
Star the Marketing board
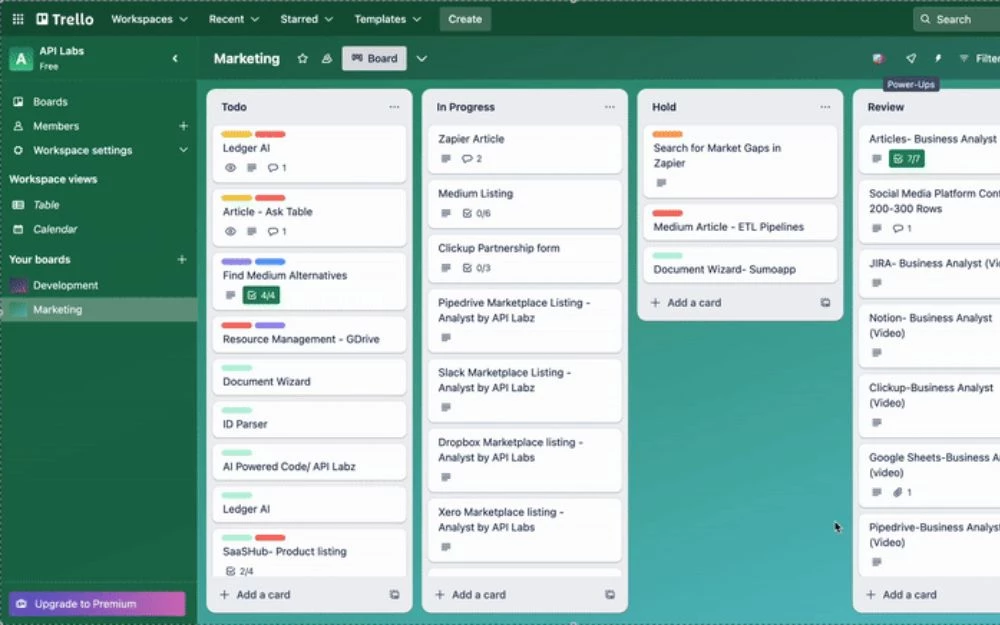click(x=302, y=59)
